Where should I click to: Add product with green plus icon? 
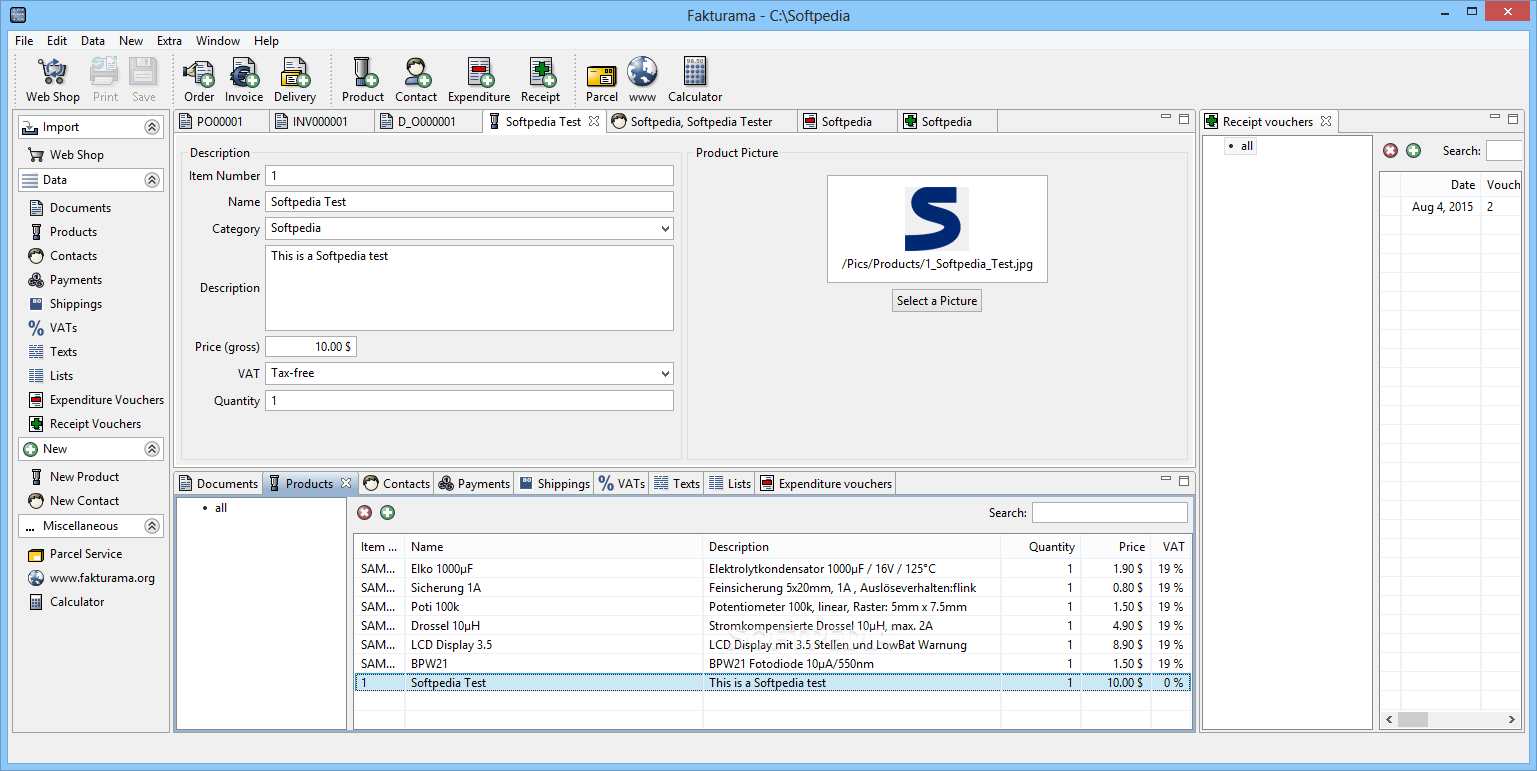[x=387, y=513]
